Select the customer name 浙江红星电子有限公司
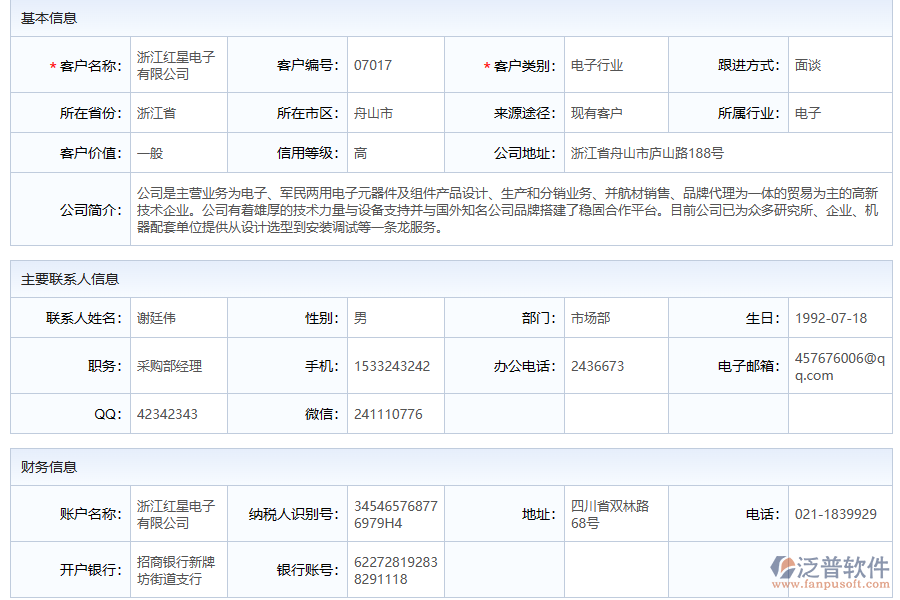The height and width of the screenshot is (600, 900). (177, 64)
